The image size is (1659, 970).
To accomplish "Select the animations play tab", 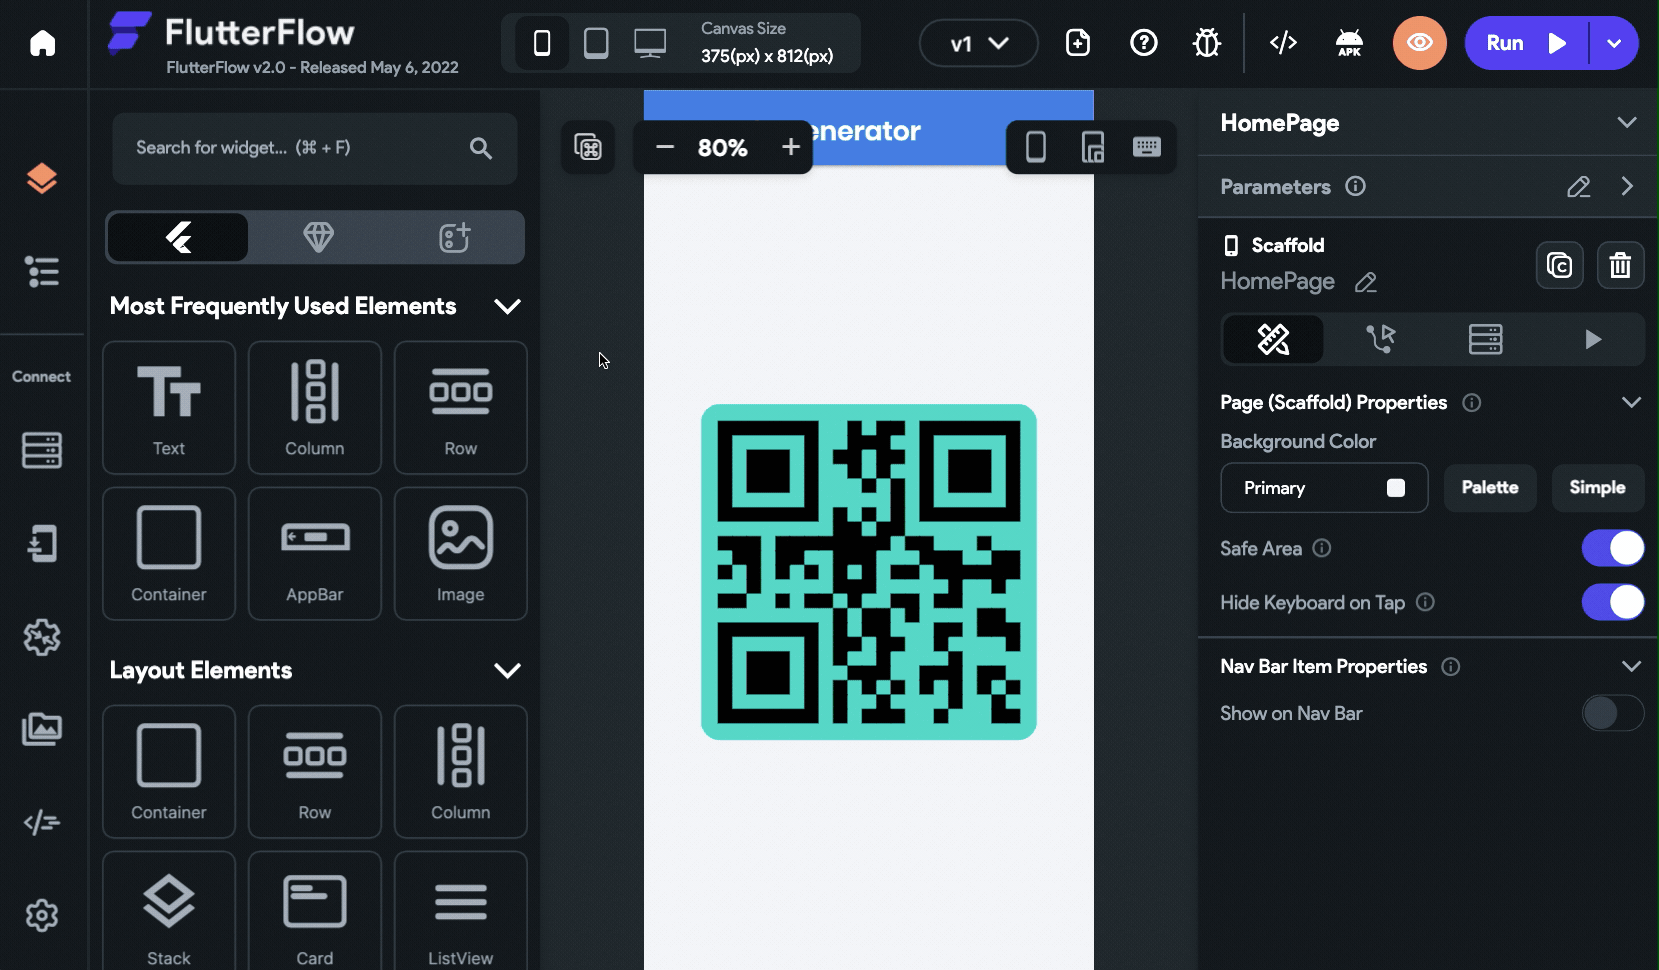I will click(x=1592, y=340).
